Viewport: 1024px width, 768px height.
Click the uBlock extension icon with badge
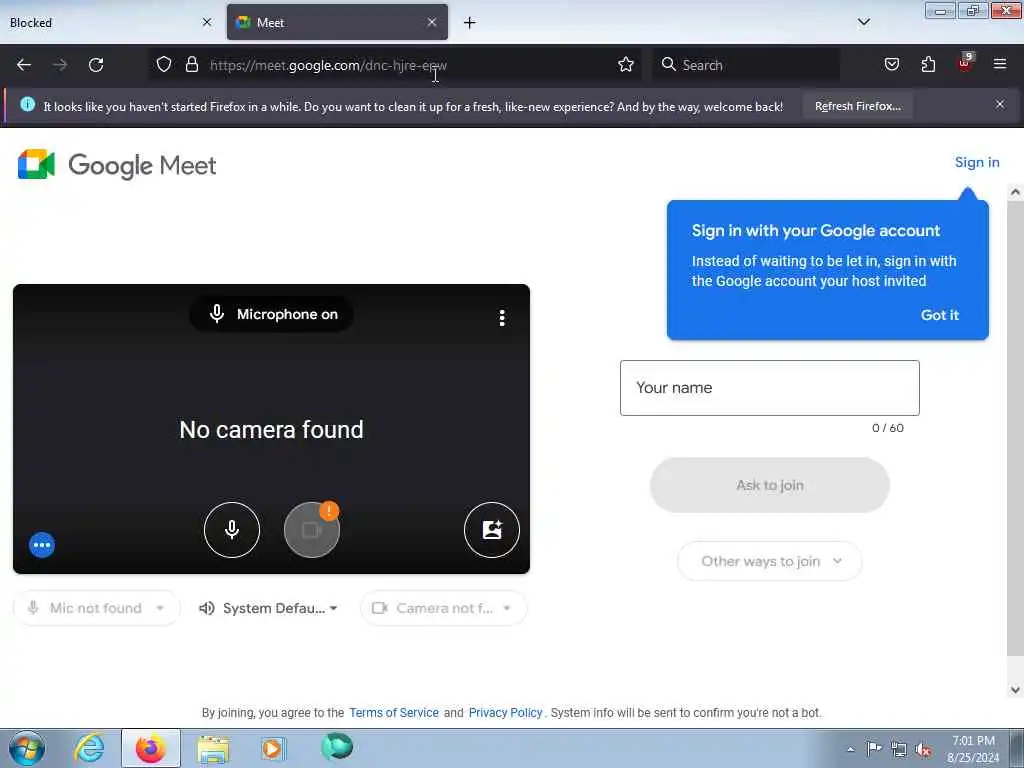(965, 63)
